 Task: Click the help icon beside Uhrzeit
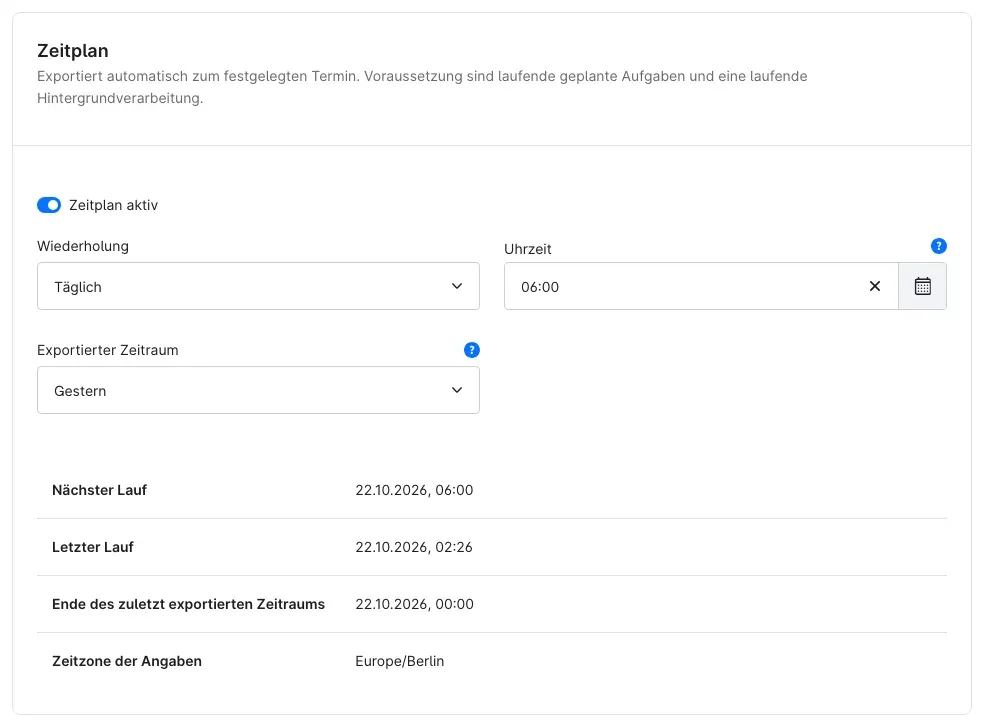pos(939,246)
